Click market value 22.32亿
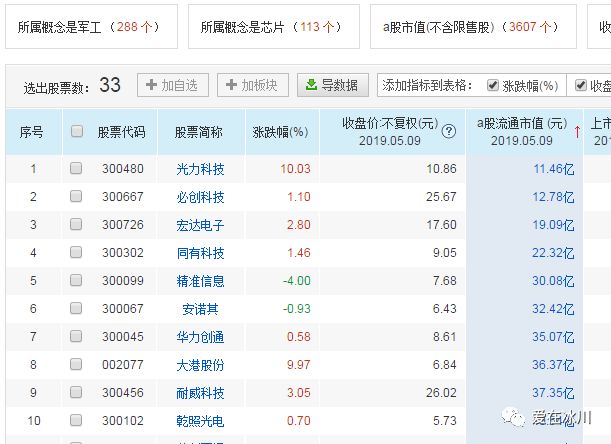This screenshot has height=444, width=611. click(x=553, y=253)
